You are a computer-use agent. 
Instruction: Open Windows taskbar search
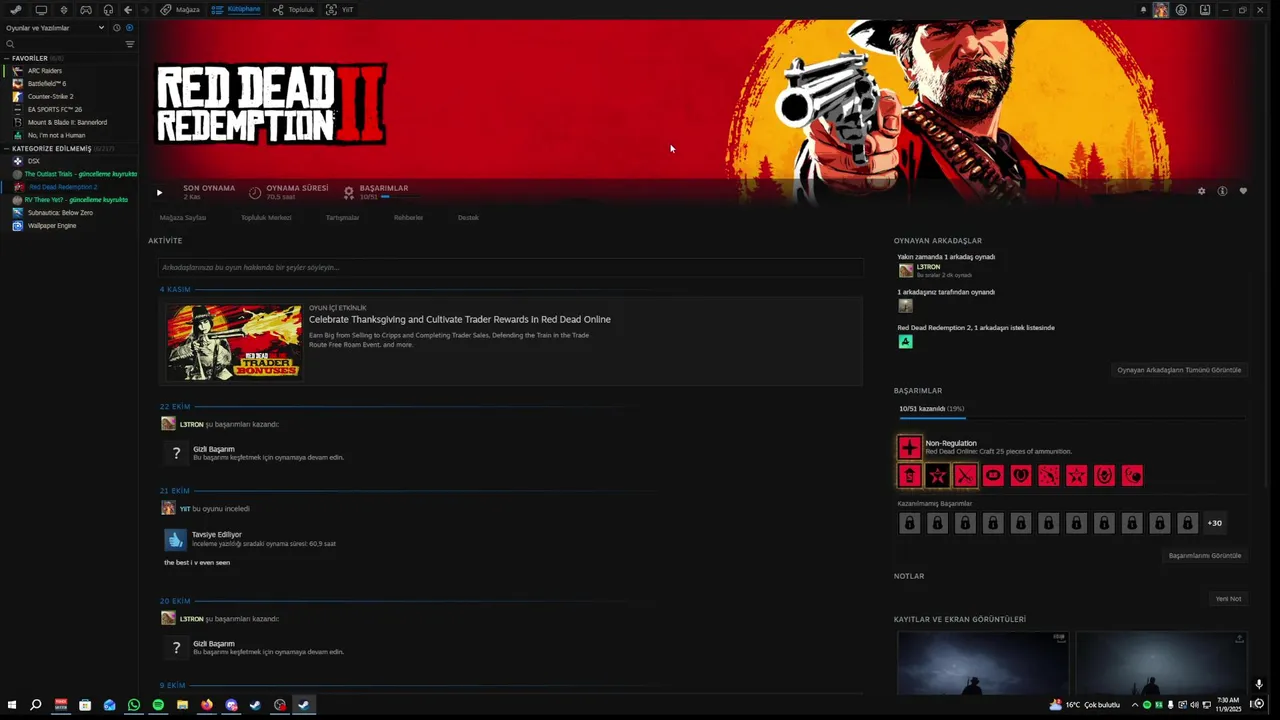(36, 705)
